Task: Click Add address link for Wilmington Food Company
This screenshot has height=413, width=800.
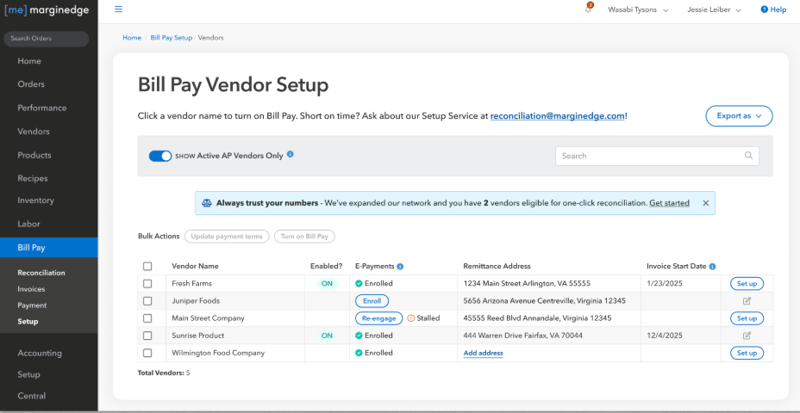Action: (x=483, y=353)
